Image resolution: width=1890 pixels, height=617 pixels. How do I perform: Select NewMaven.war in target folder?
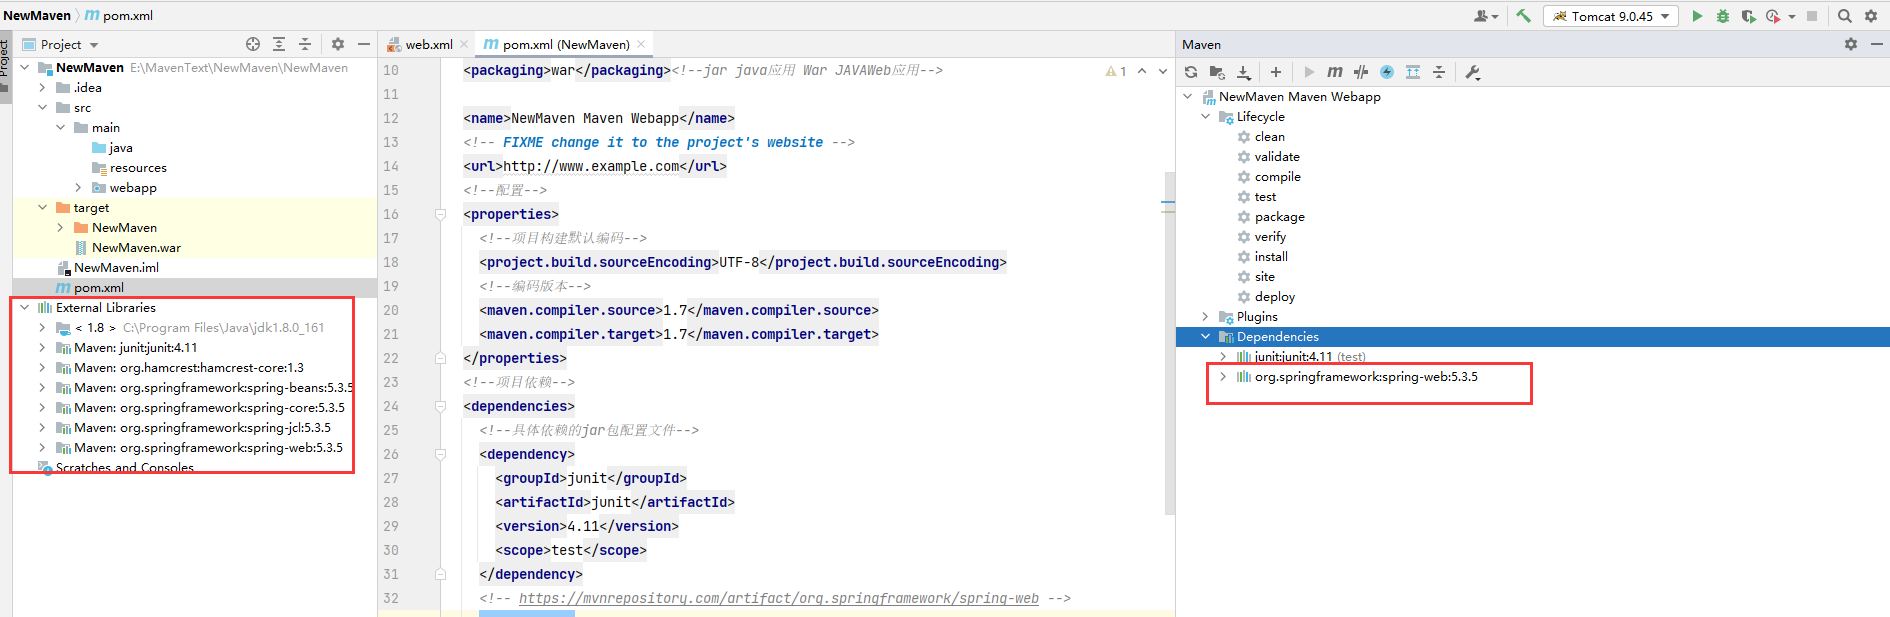click(x=136, y=248)
